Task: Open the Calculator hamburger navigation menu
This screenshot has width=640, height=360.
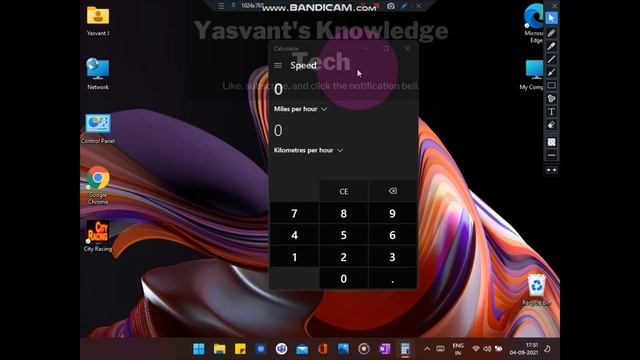Action: click(278, 65)
